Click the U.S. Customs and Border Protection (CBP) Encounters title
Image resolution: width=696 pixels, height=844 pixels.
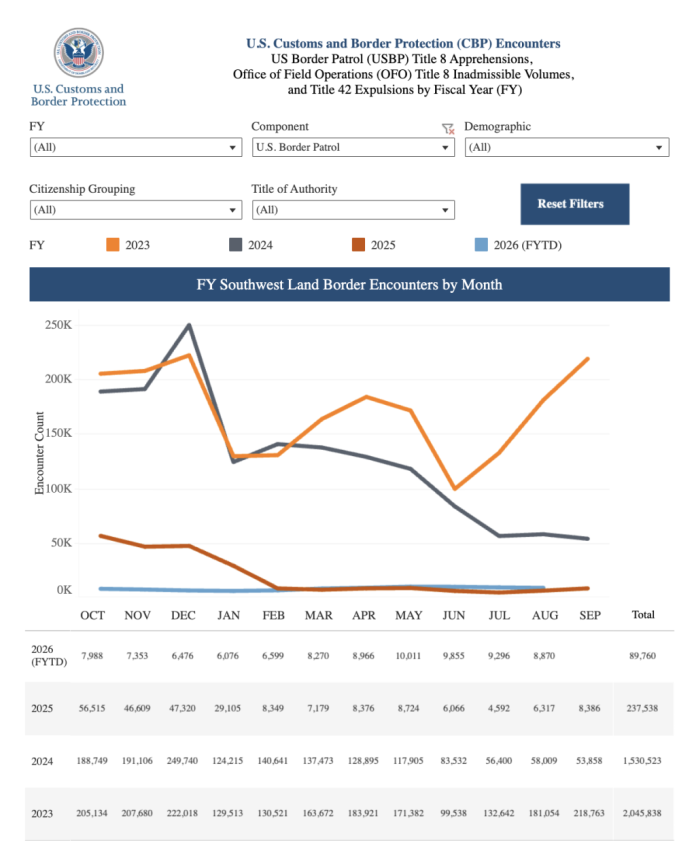(x=403, y=44)
